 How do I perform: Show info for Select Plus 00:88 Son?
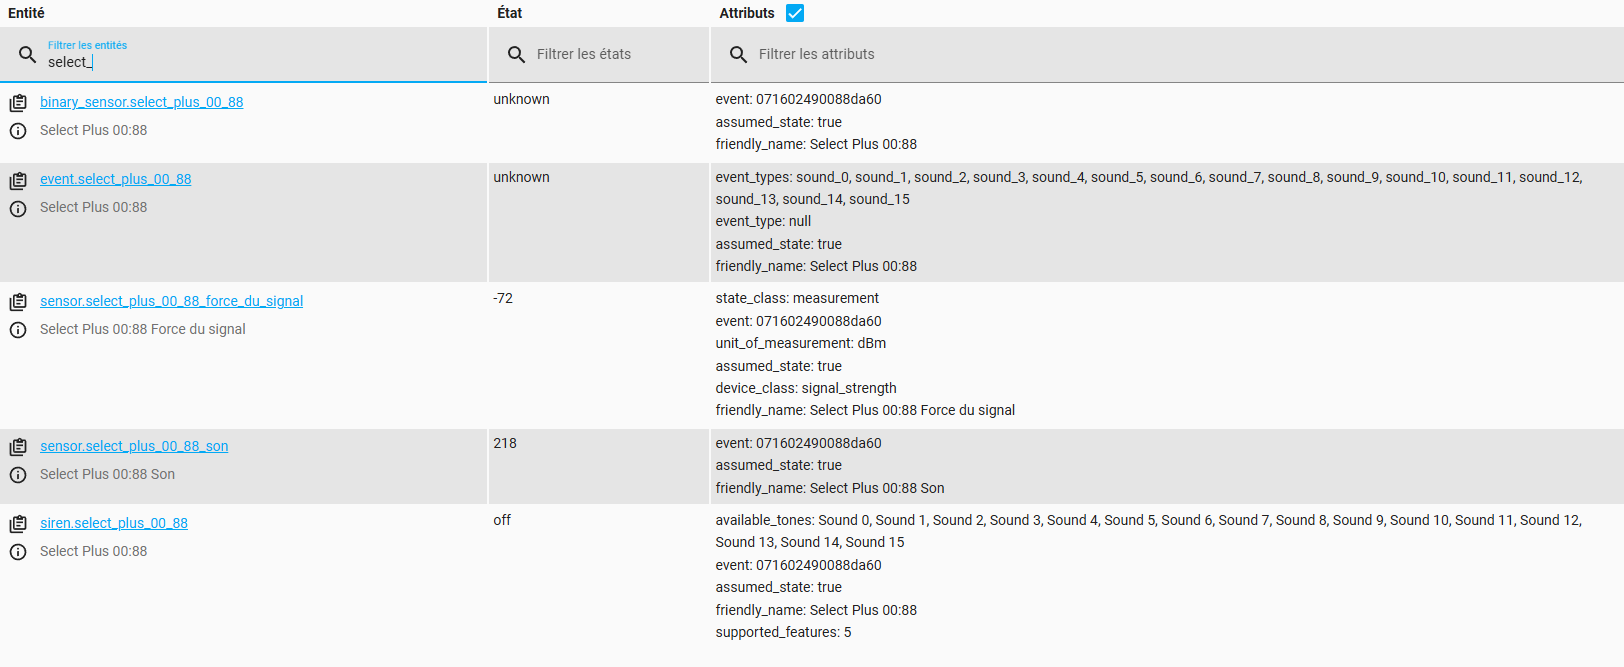click(18, 475)
